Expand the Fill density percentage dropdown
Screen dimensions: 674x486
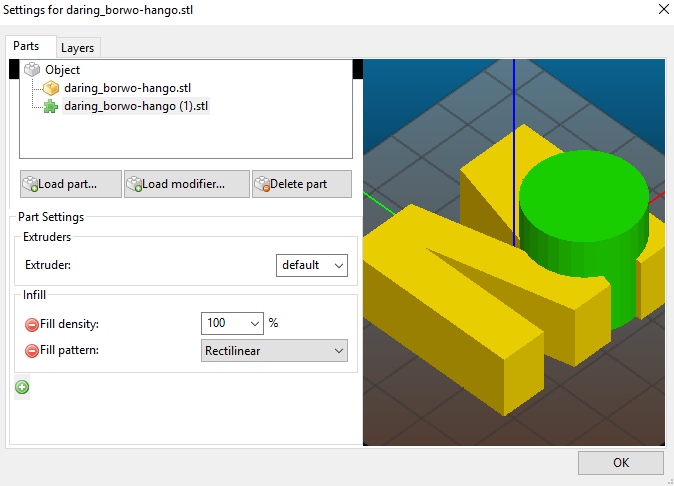(254, 324)
